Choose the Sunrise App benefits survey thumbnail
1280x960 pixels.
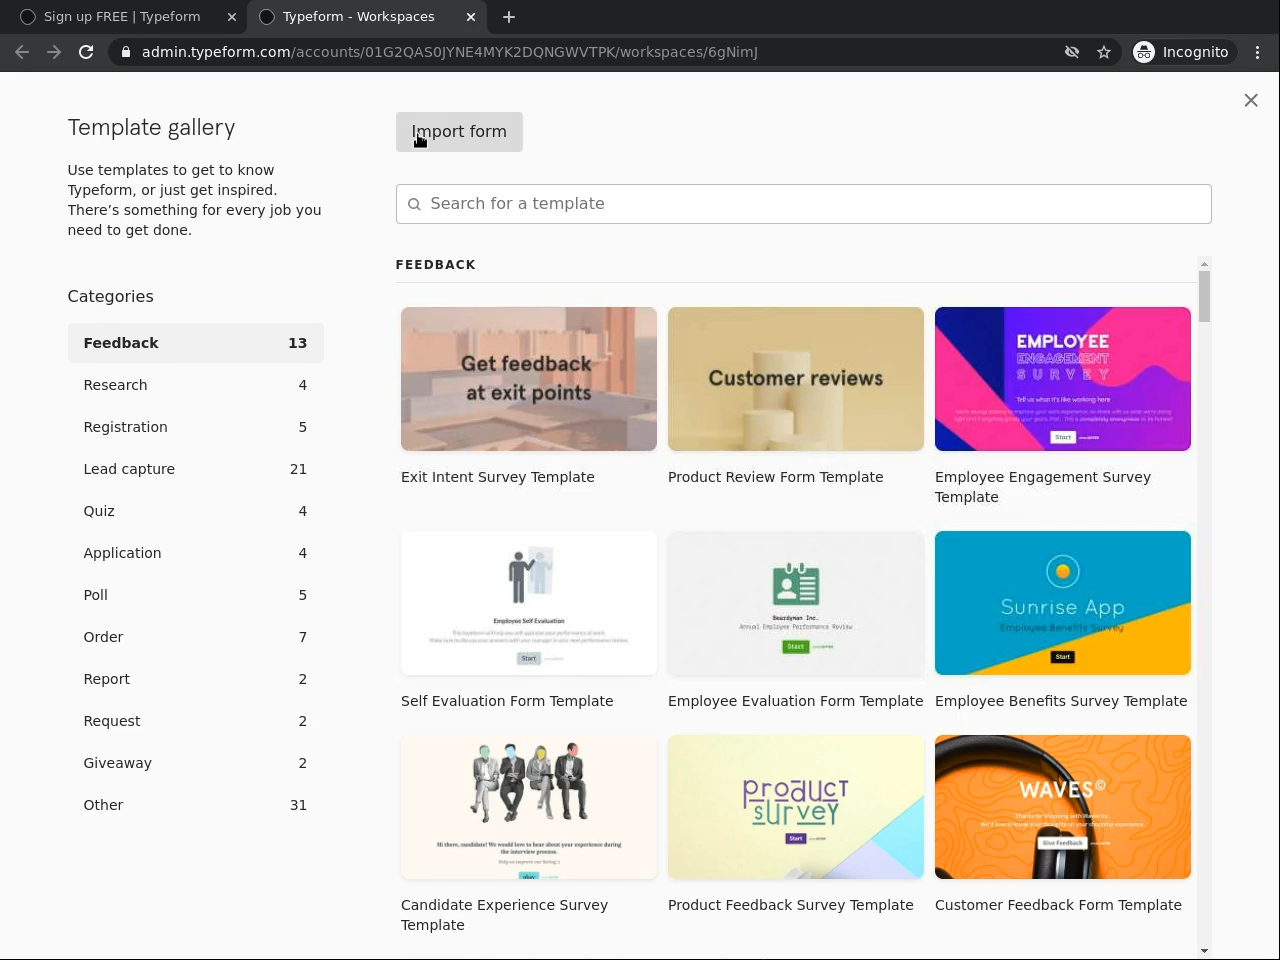coord(1062,603)
